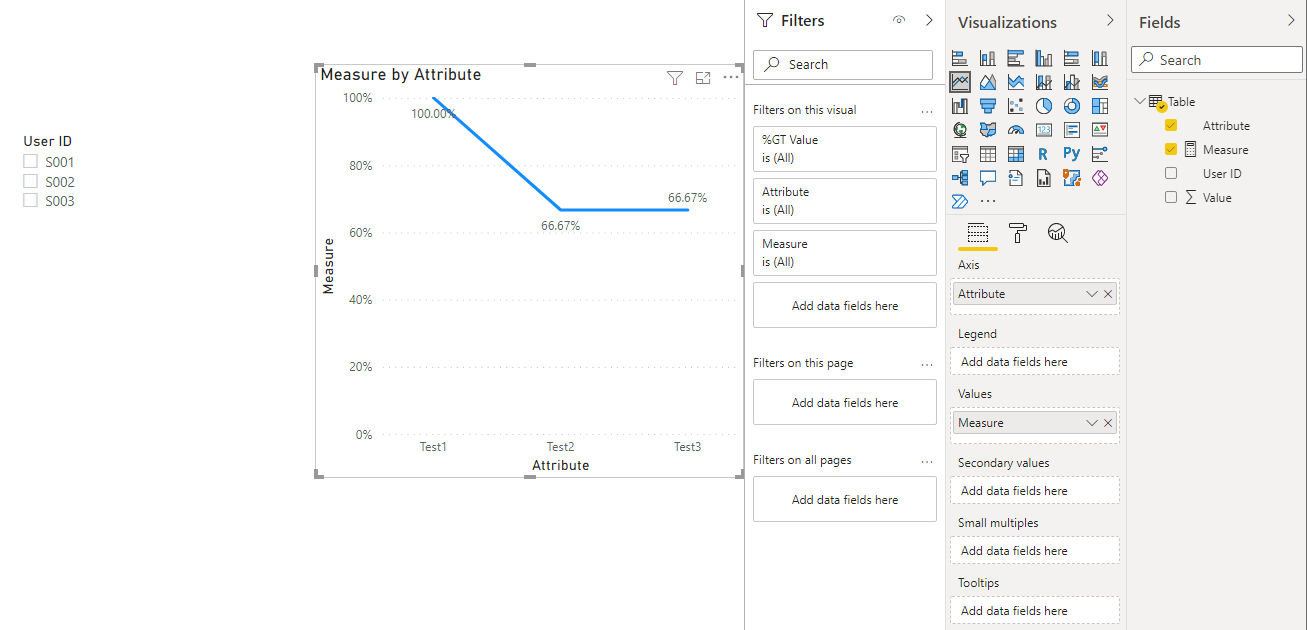1307x630 pixels.
Task: Choose the 100% stacked bar chart visual
Action: pyautogui.click(x=1072, y=57)
